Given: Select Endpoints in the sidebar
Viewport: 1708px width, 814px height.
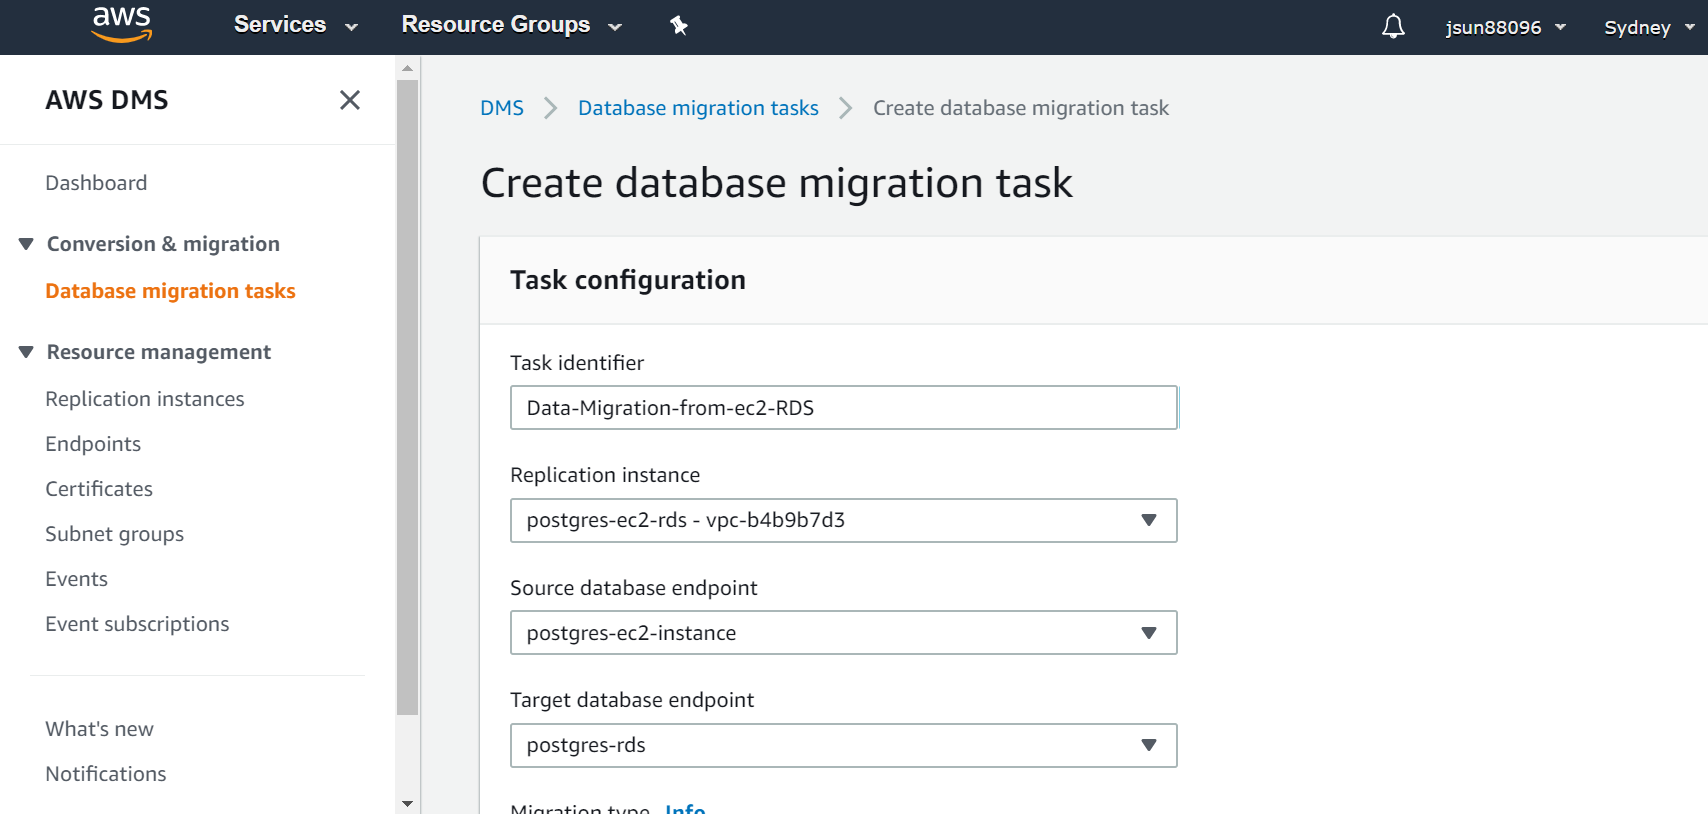Looking at the screenshot, I should 93,444.
